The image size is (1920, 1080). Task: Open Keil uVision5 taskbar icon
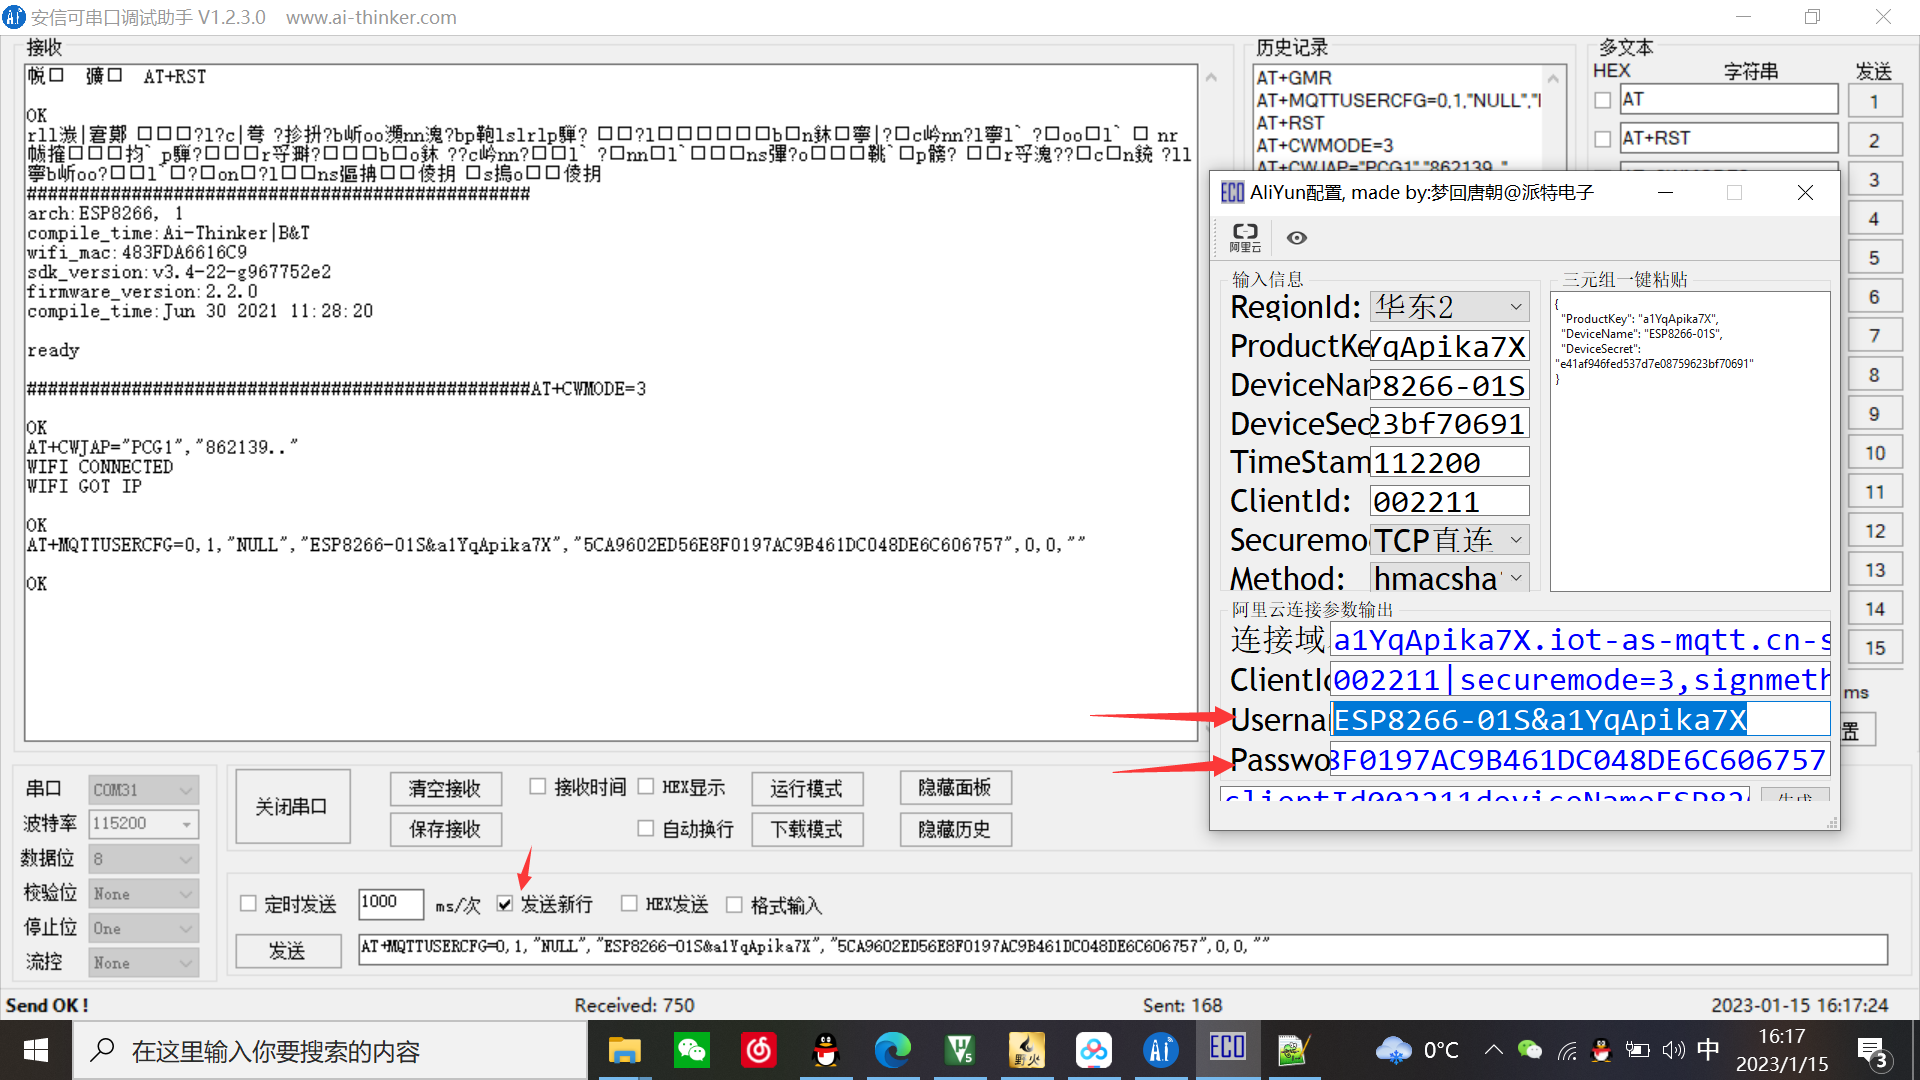[x=960, y=1050]
